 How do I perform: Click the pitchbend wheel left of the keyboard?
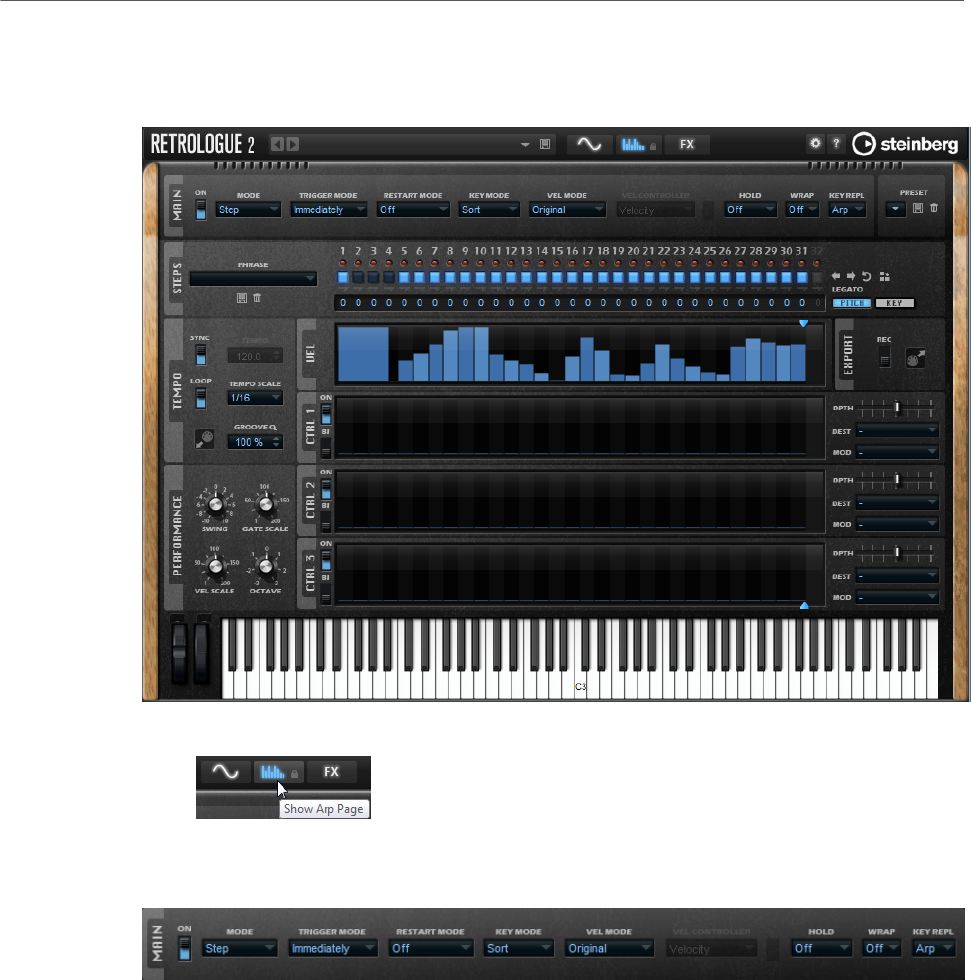[x=179, y=652]
